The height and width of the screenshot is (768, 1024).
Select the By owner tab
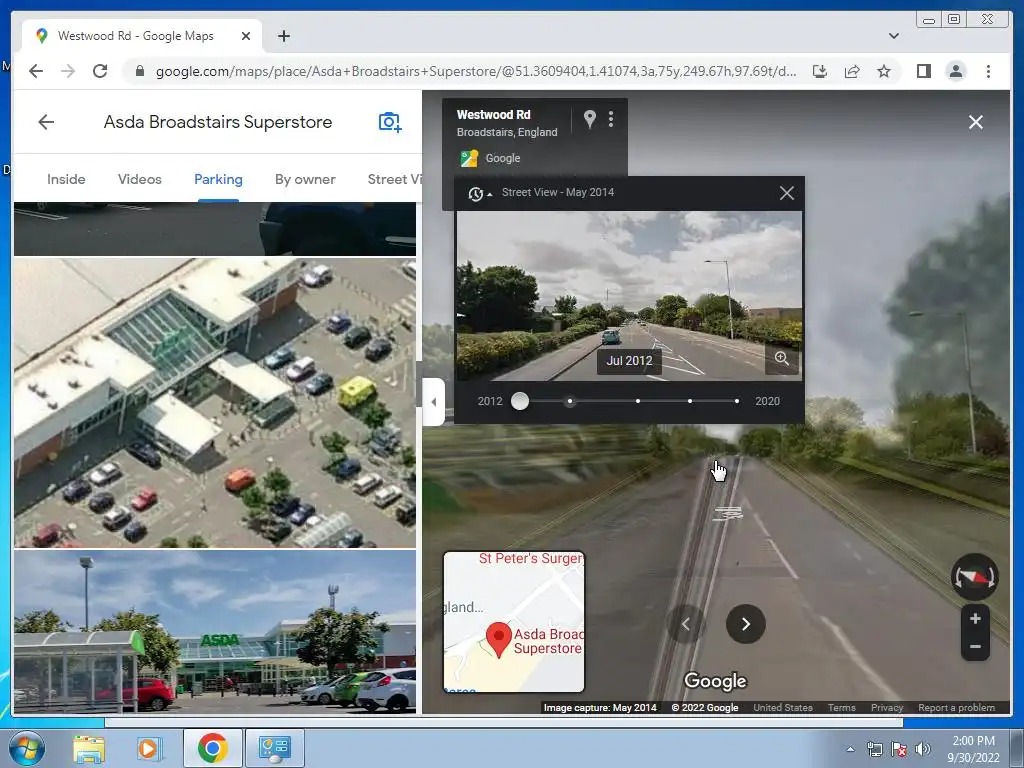(305, 179)
